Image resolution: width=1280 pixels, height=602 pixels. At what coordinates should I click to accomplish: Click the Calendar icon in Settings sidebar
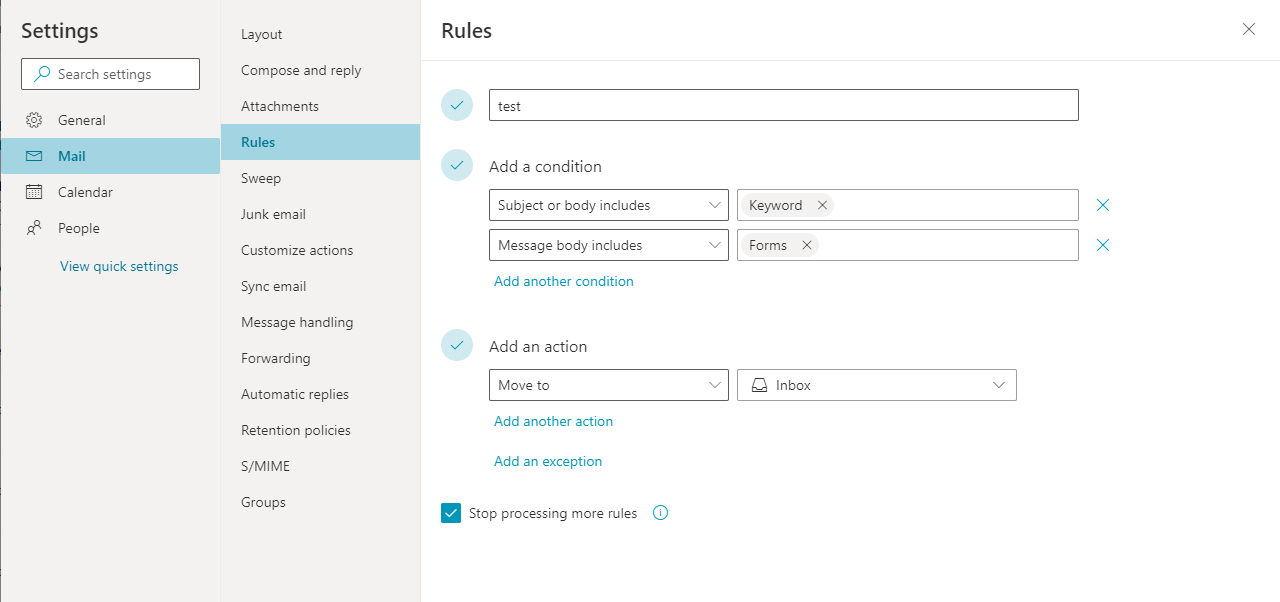(34, 192)
